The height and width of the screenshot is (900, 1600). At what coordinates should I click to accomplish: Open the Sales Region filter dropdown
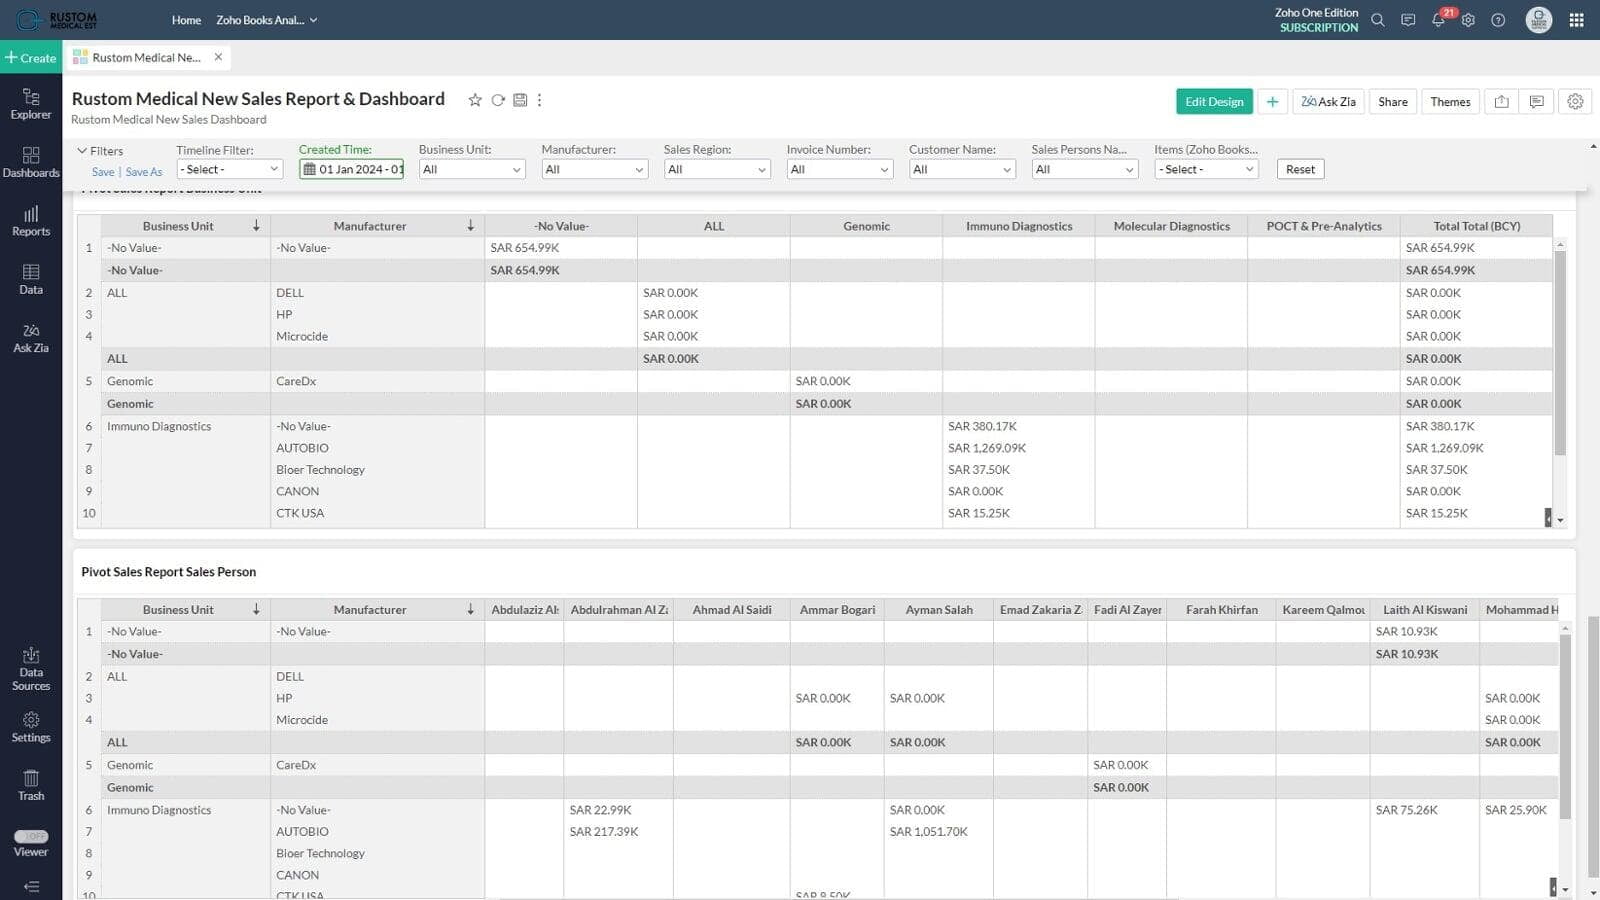(717, 169)
